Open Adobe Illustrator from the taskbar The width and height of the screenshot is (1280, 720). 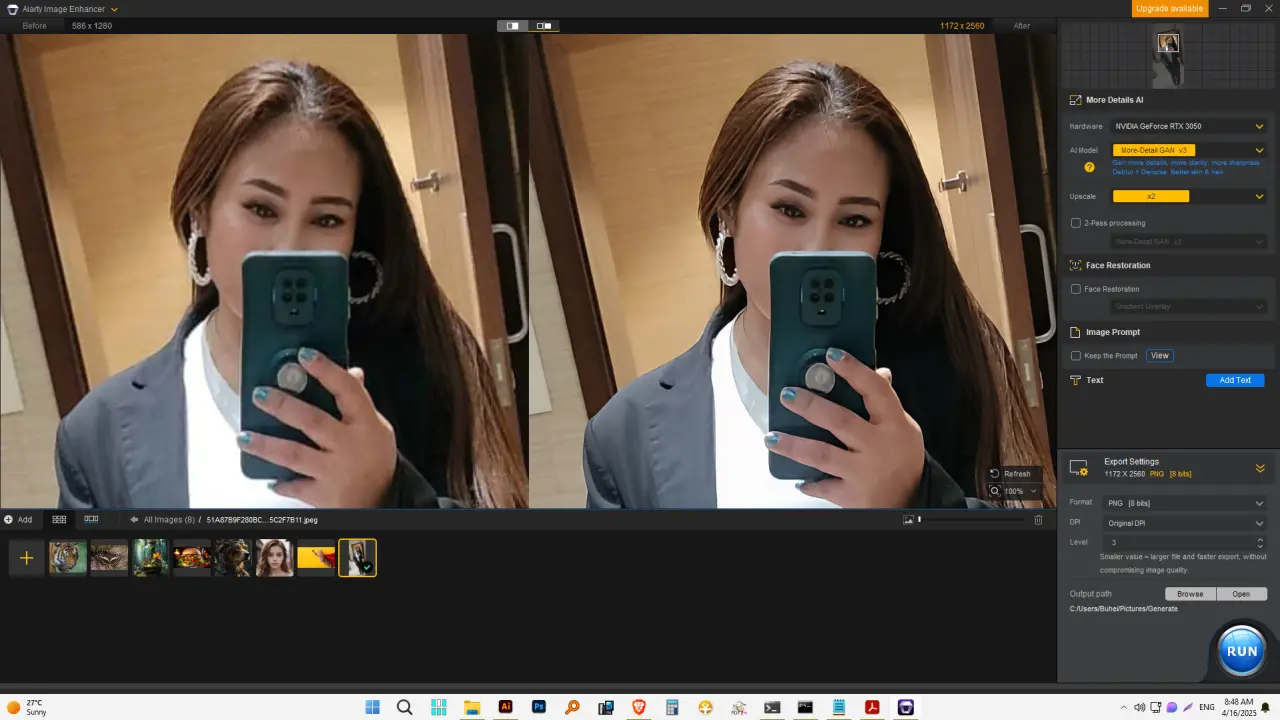point(505,707)
